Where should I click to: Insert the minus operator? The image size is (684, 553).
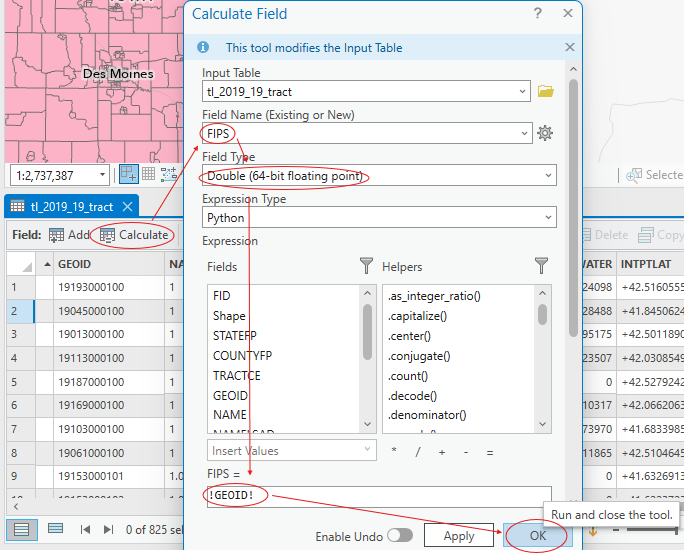466,452
